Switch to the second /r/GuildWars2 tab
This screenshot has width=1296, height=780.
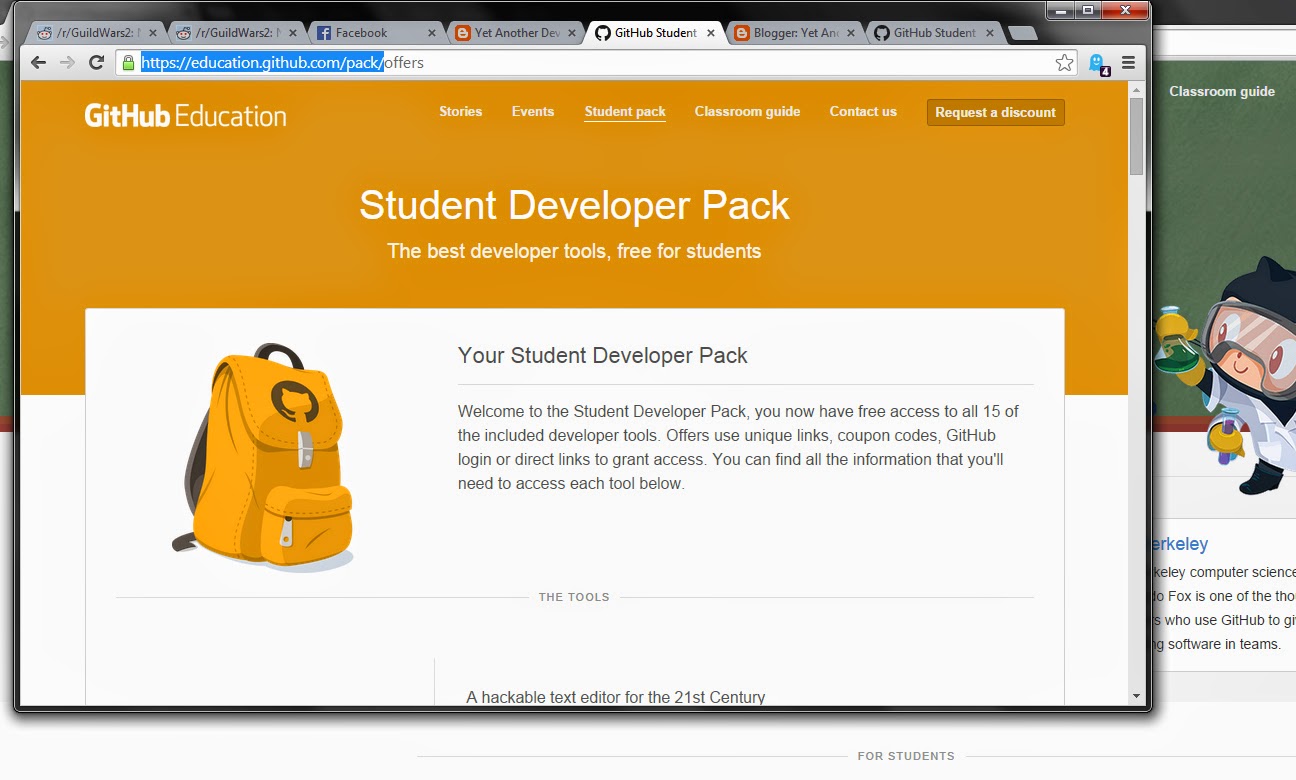point(235,33)
